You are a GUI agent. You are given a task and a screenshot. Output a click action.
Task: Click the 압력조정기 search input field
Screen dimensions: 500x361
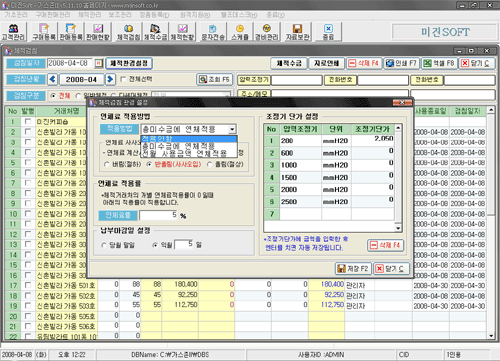(x=296, y=80)
